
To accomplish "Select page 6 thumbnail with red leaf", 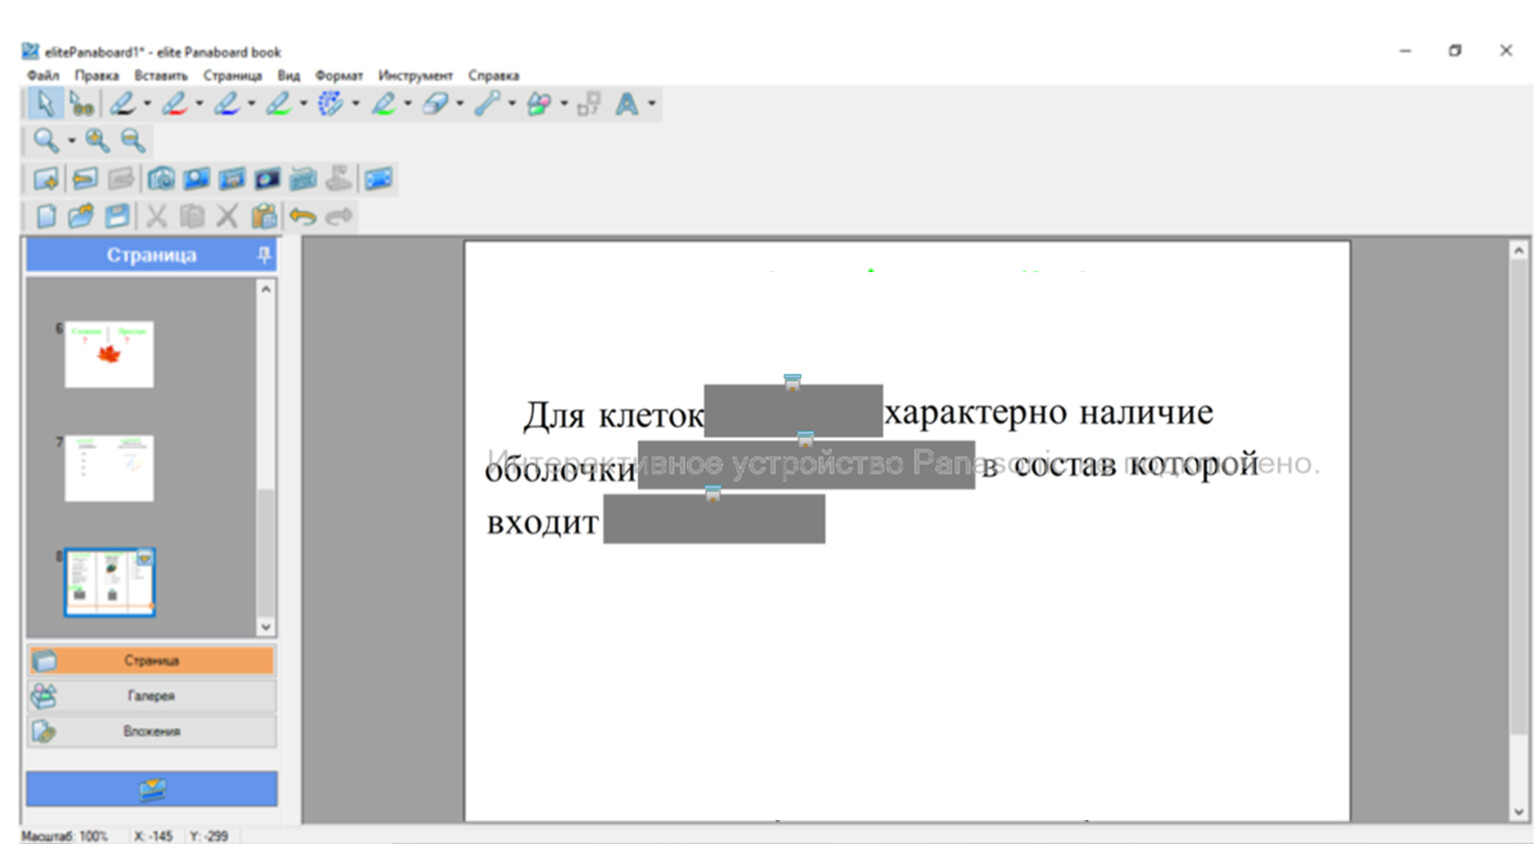I will (109, 354).
